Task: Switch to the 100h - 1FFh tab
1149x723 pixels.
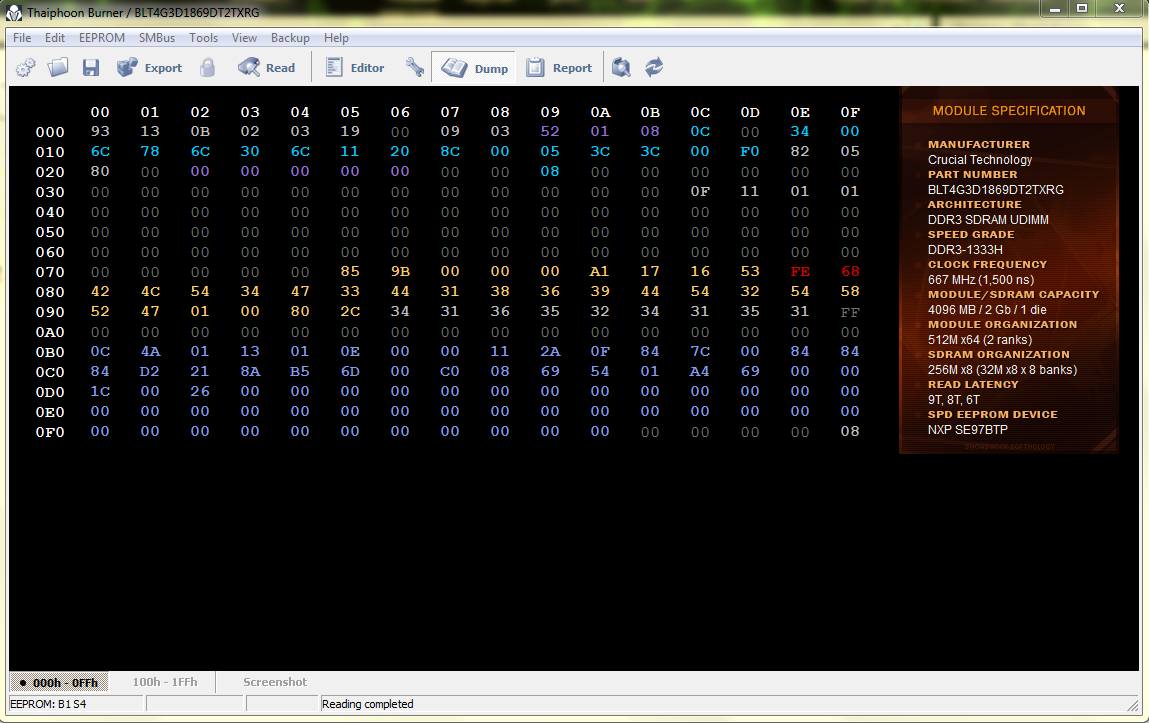Action: [165, 682]
